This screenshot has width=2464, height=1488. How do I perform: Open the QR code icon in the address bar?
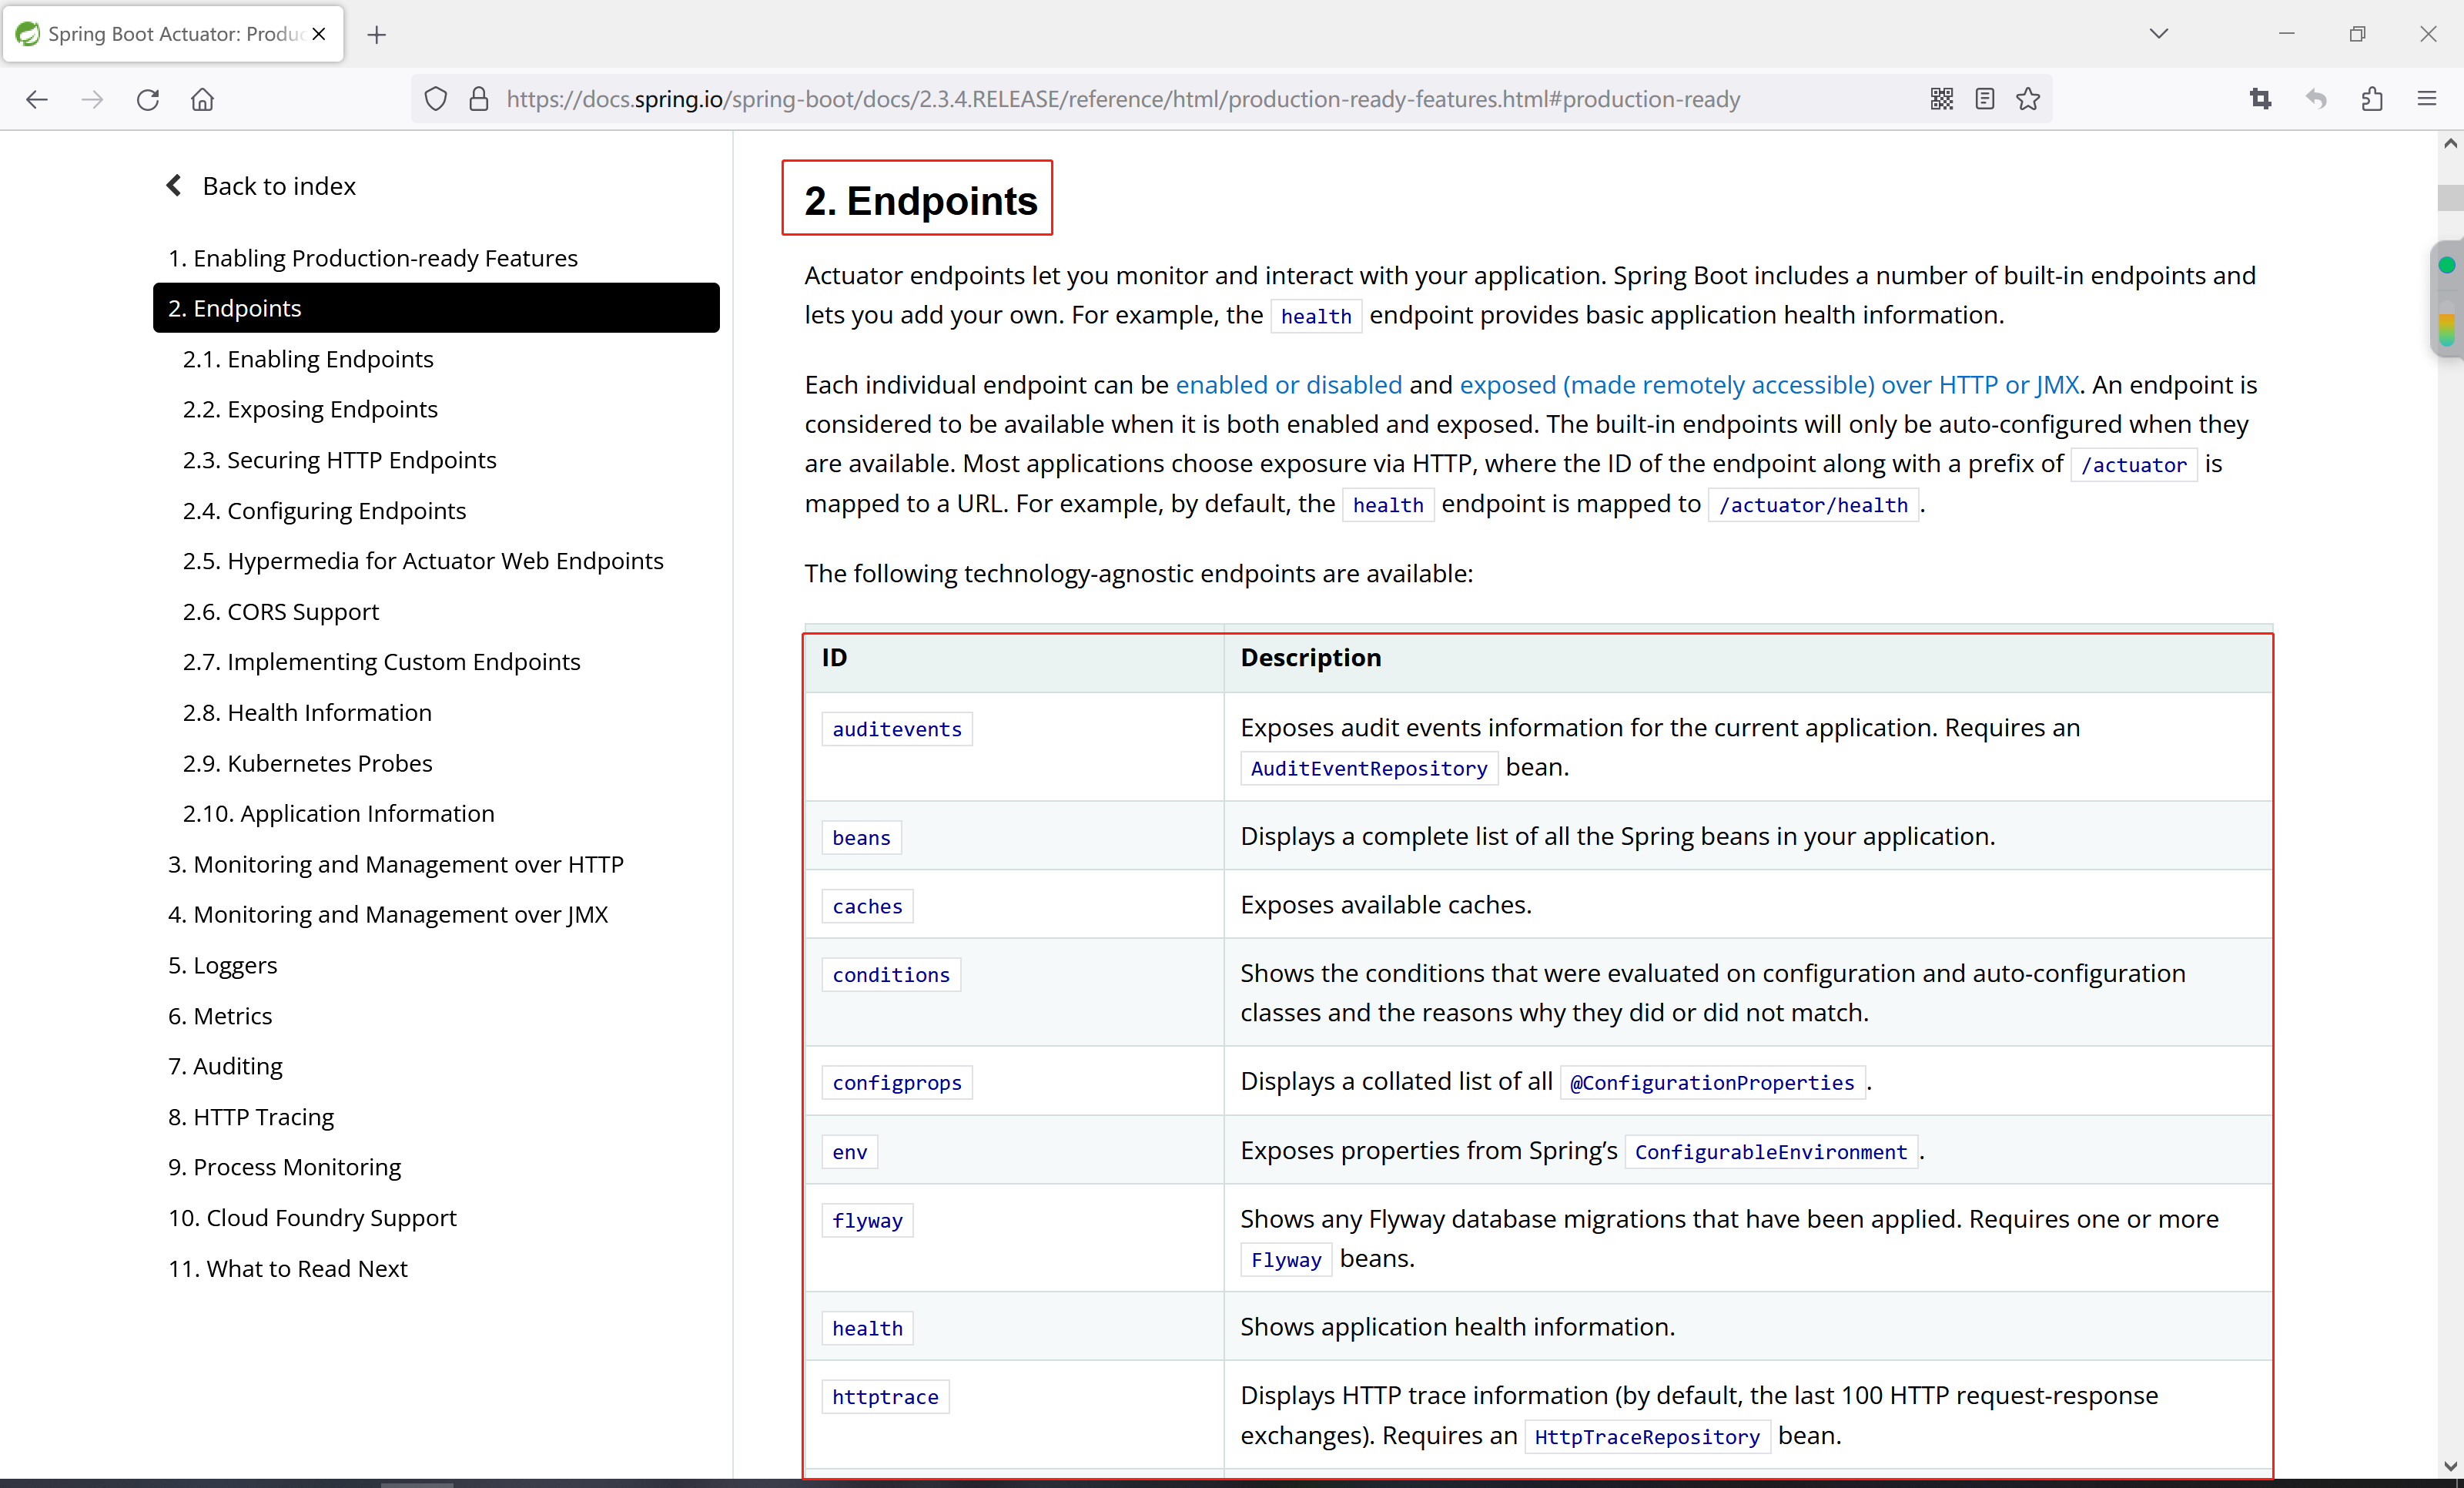point(1941,98)
